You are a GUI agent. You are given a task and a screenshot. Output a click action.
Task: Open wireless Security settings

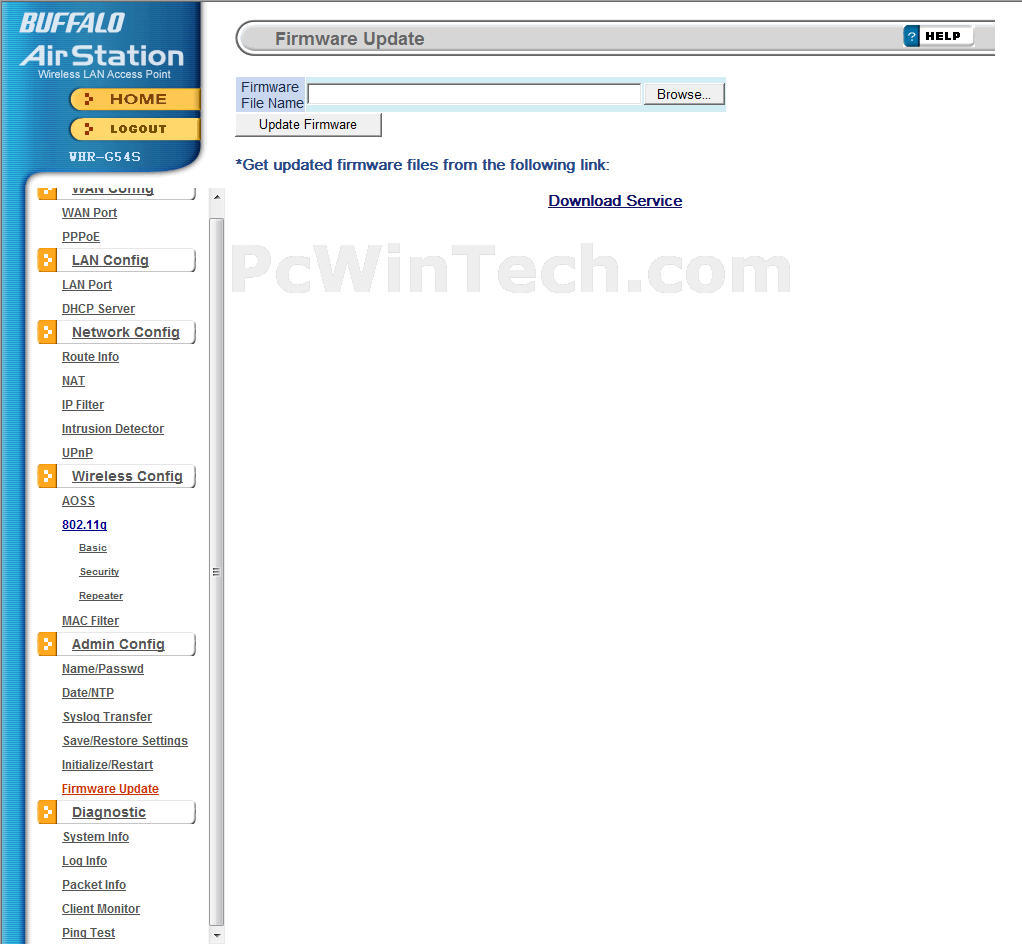pyautogui.click(x=99, y=572)
